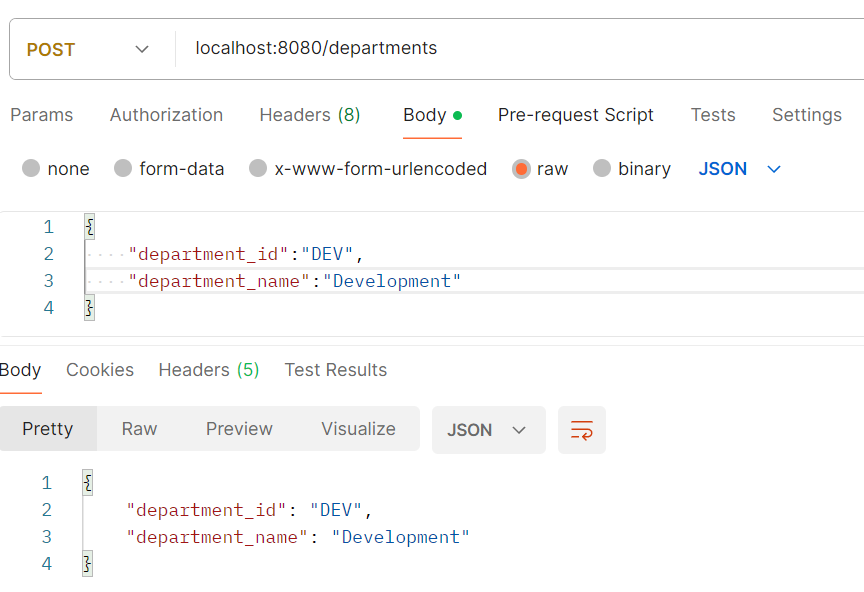Switch to the Params tab
The image size is (864, 592).
[x=42, y=115]
